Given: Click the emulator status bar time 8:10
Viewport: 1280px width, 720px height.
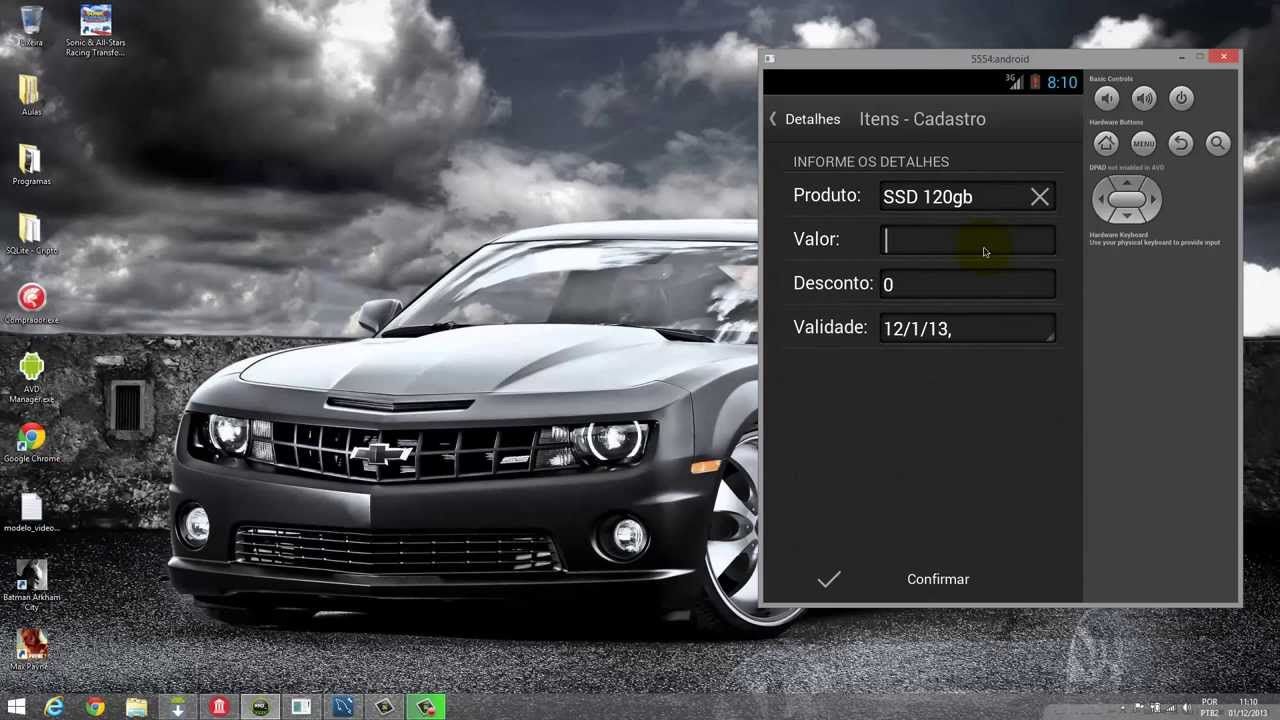Looking at the screenshot, I should coord(1062,83).
